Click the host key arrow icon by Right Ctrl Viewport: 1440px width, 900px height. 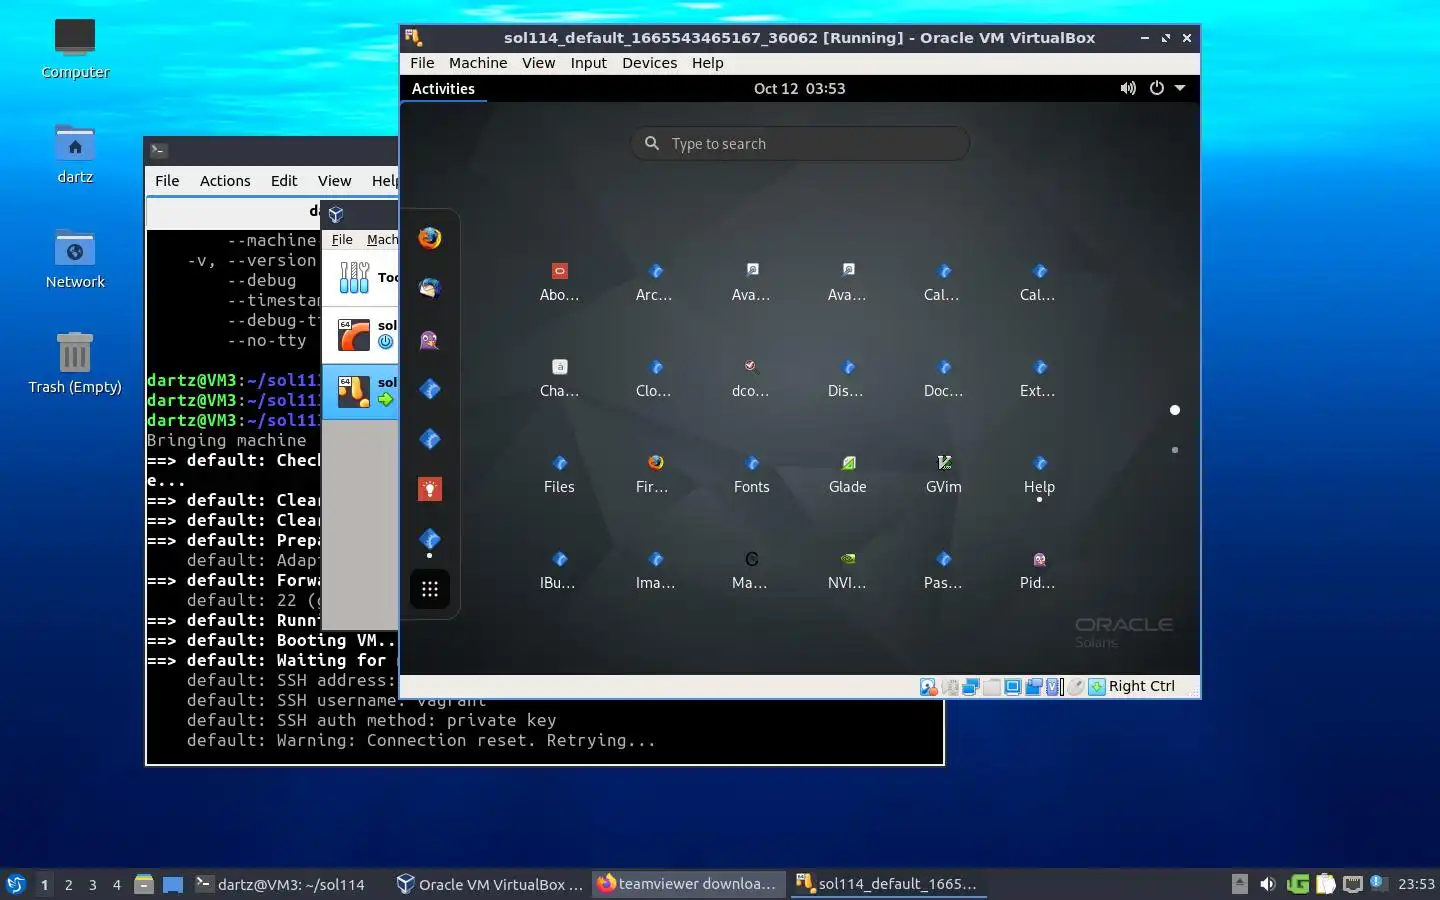click(x=1097, y=687)
